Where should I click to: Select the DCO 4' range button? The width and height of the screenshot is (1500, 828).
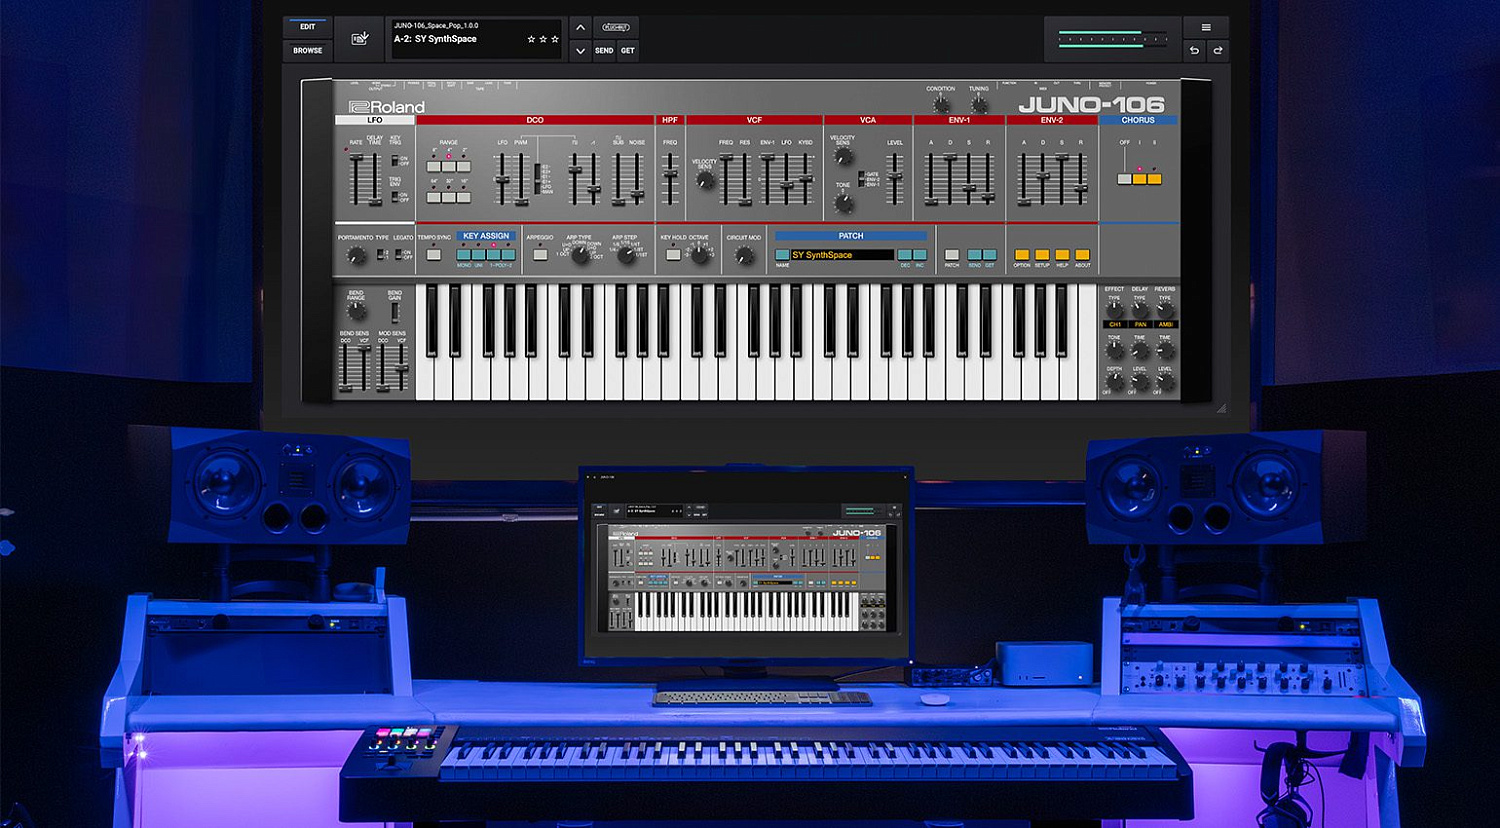[x=449, y=167]
